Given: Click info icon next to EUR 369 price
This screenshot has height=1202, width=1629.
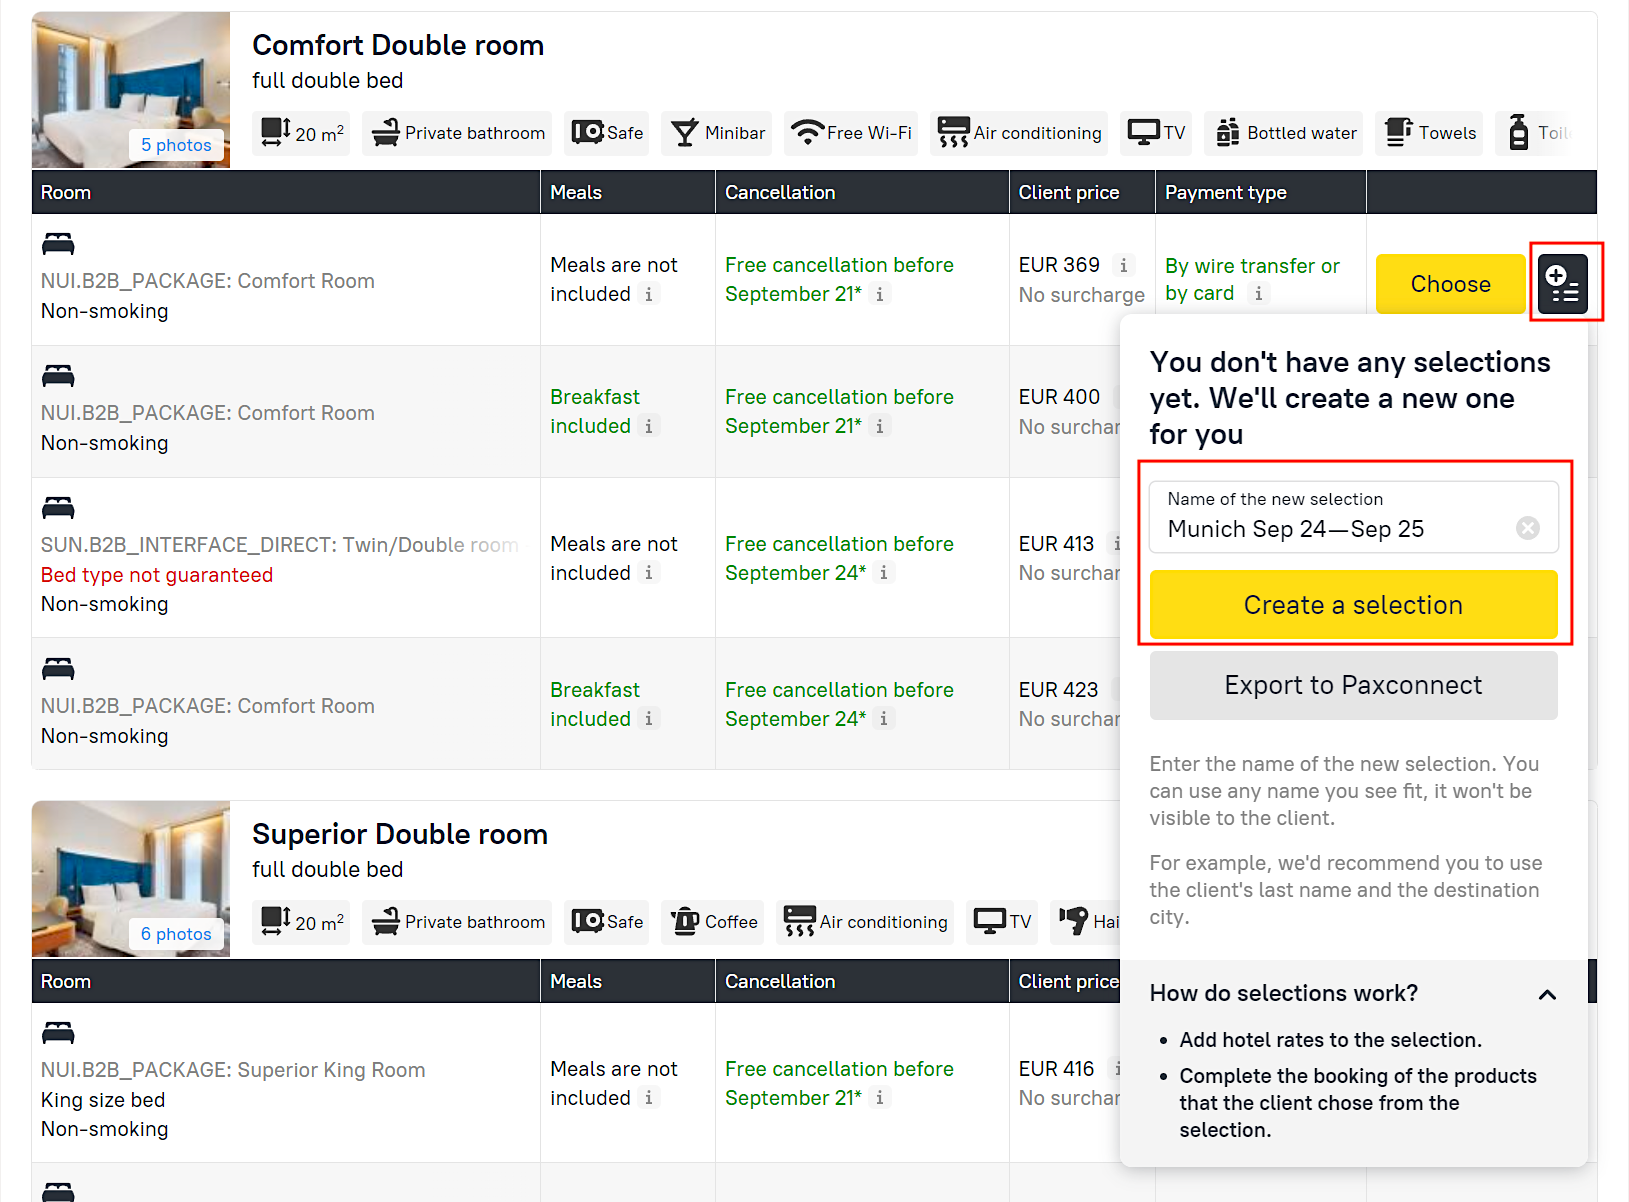Looking at the screenshot, I should pyautogui.click(x=1123, y=265).
